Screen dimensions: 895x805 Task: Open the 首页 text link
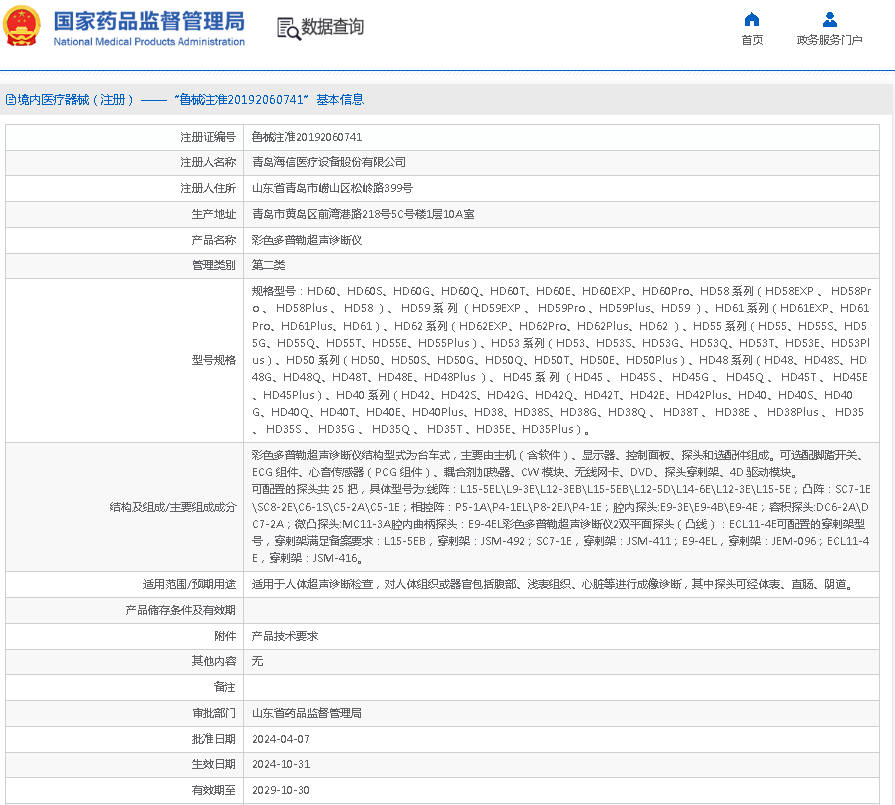tap(752, 41)
